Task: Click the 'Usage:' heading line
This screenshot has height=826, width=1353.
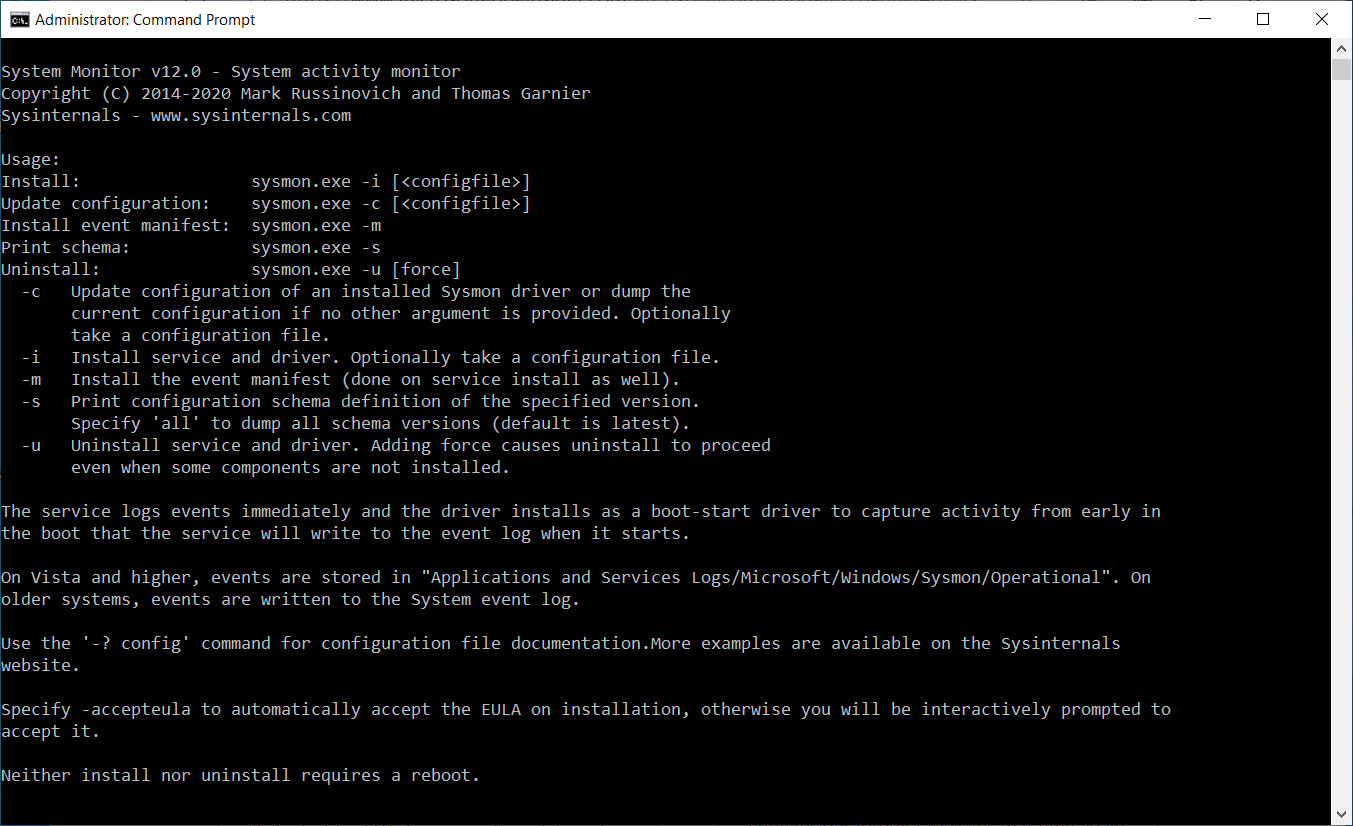Action: point(31,160)
